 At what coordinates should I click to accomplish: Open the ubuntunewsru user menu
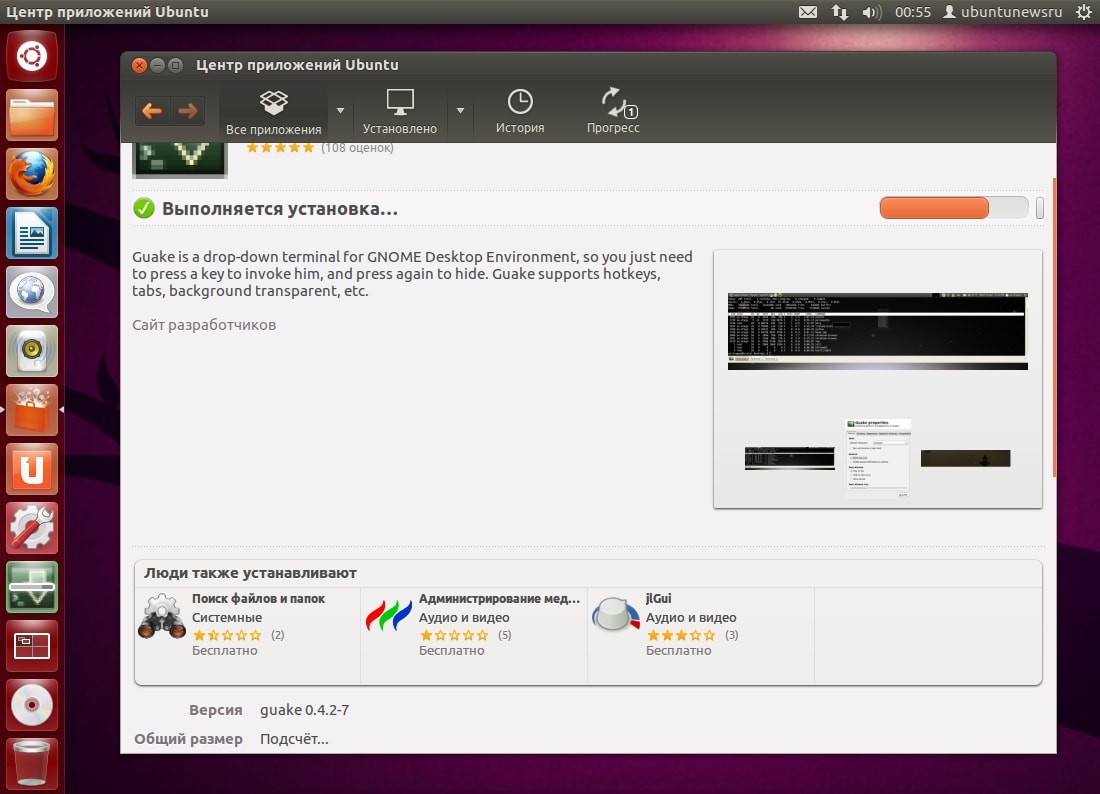tap(1002, 12)
